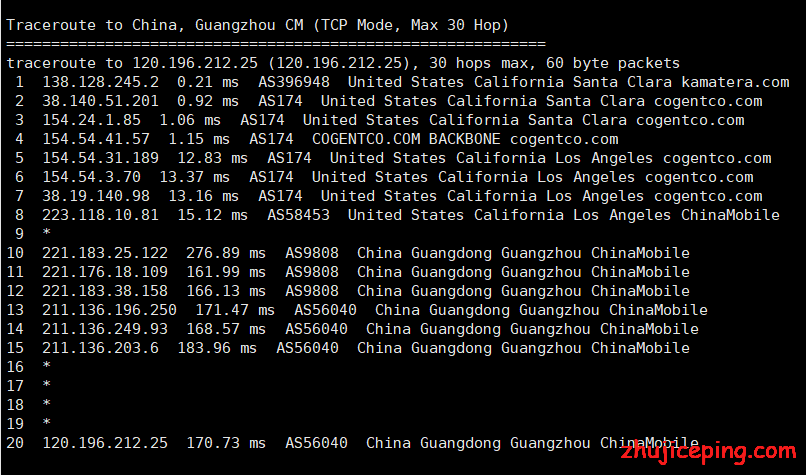Click IP 38.19.140.98 in hop 7
The image size is (806, 475).
click(96, 196)
